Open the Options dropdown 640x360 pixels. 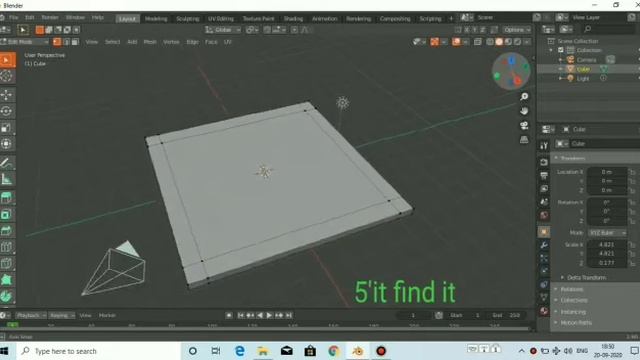point(517,30)
